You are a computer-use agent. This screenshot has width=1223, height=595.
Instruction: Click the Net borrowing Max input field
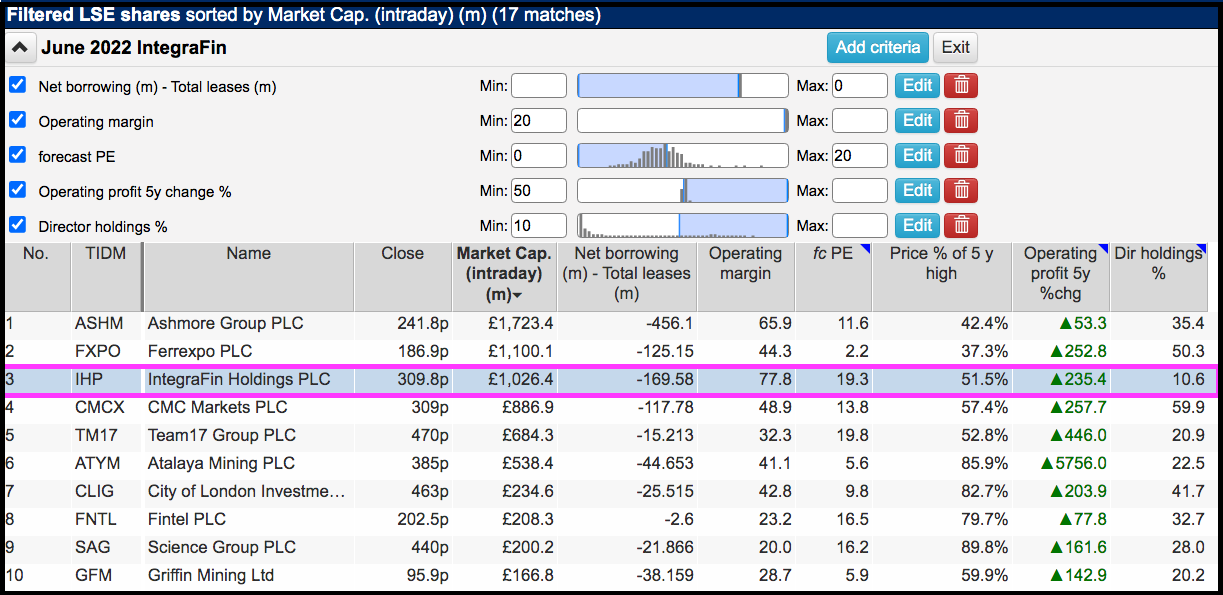[860, 86]
